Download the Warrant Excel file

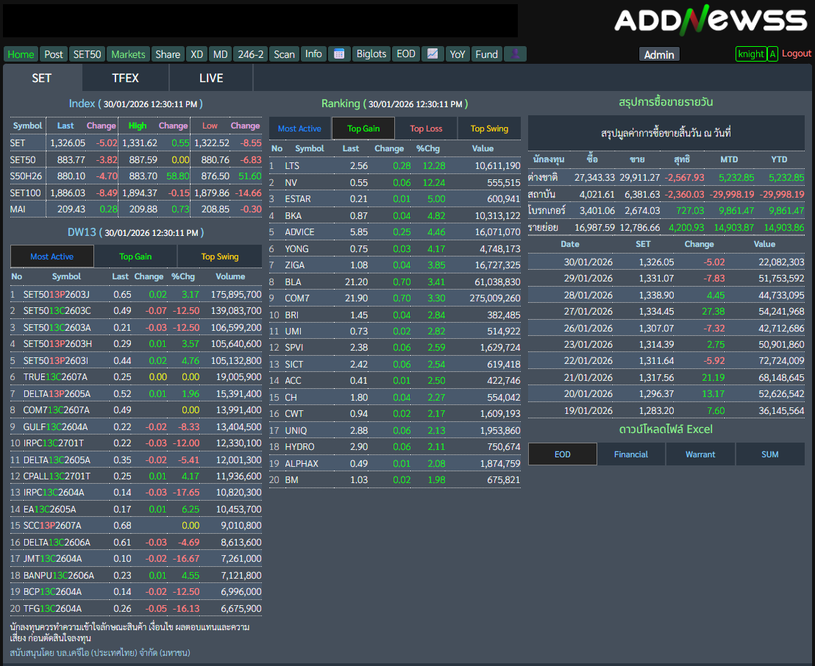(x=700, y=454)
